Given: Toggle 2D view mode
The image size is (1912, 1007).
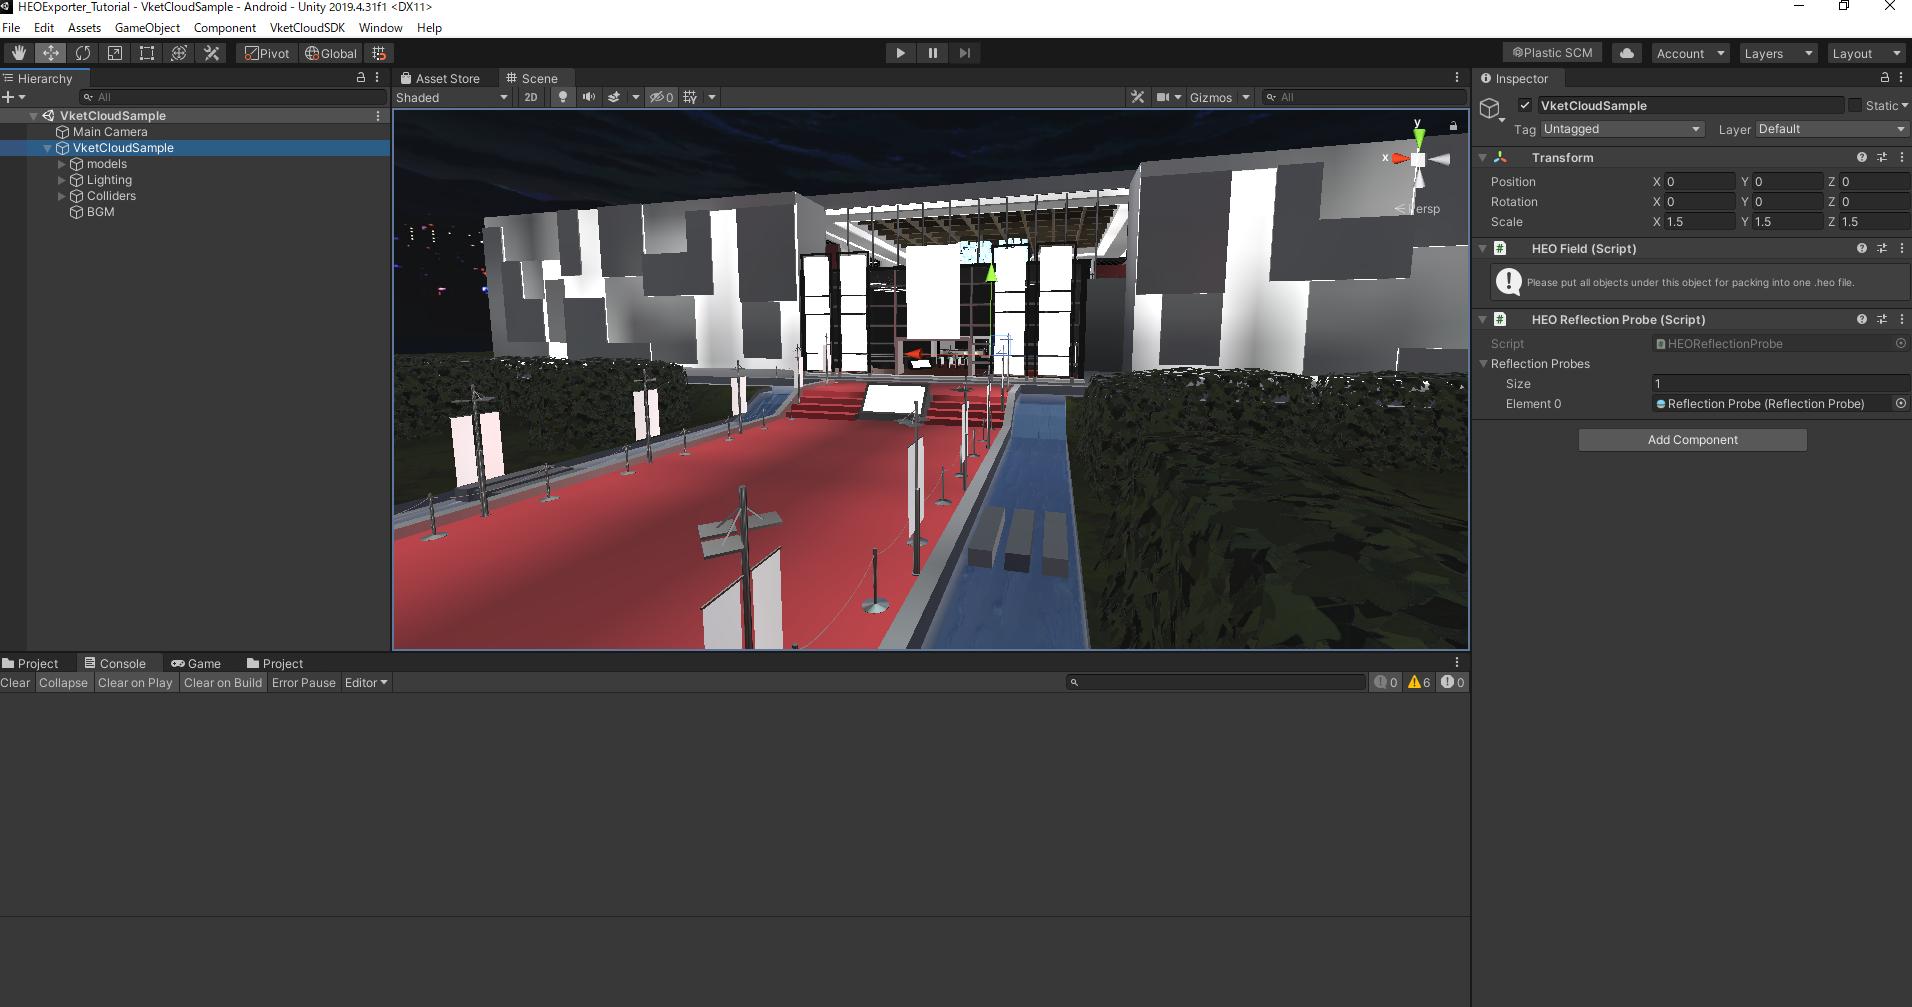Looking at the screenshot, I should pyautogui.click(x=531, y=97).
